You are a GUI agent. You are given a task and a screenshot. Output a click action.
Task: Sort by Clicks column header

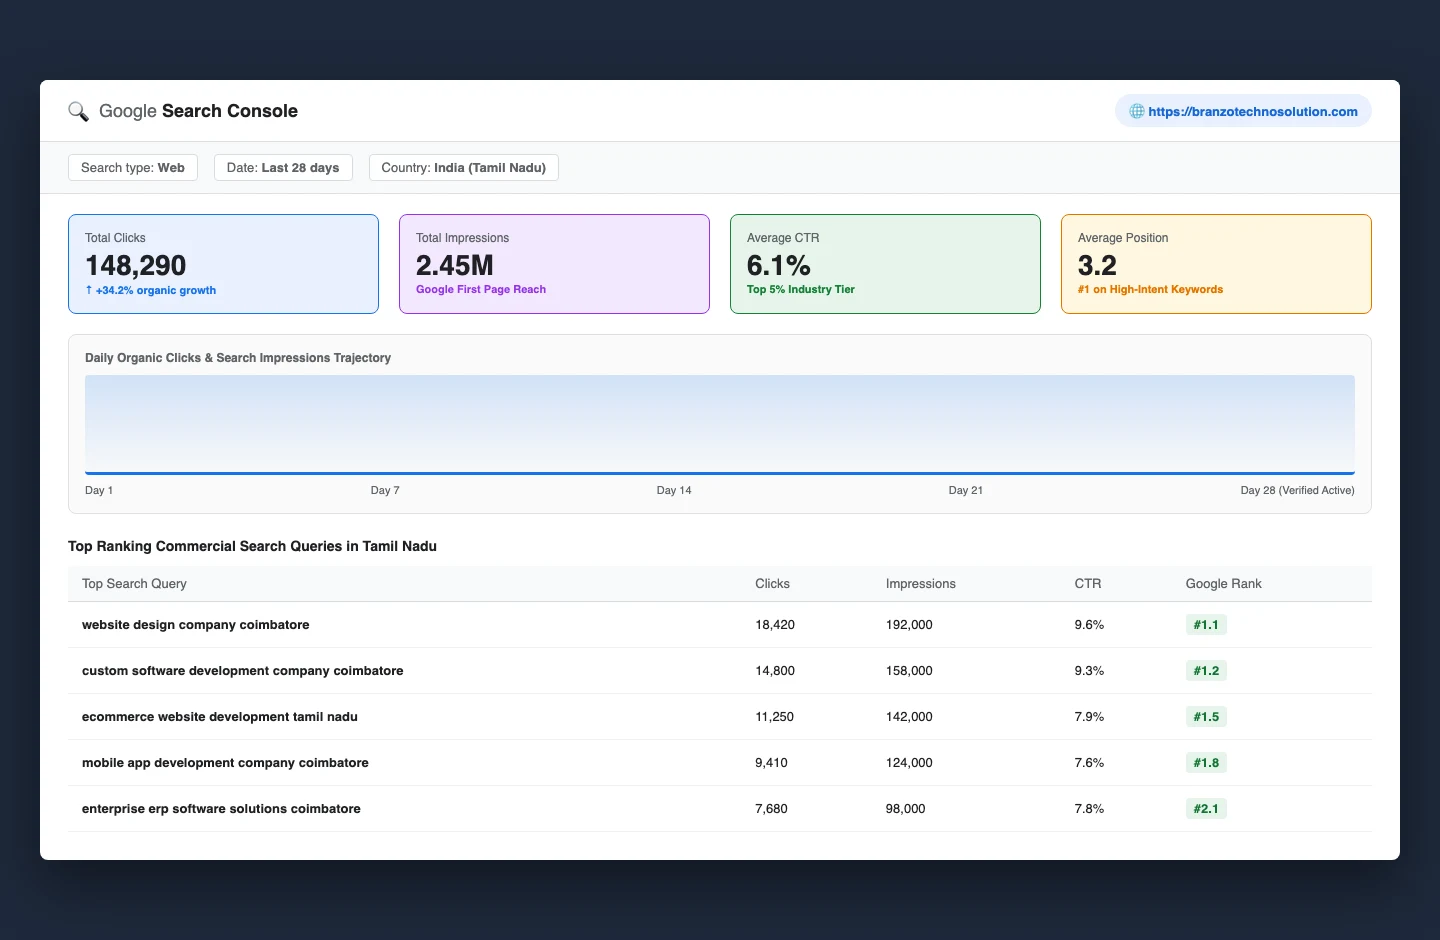point(772,584)
